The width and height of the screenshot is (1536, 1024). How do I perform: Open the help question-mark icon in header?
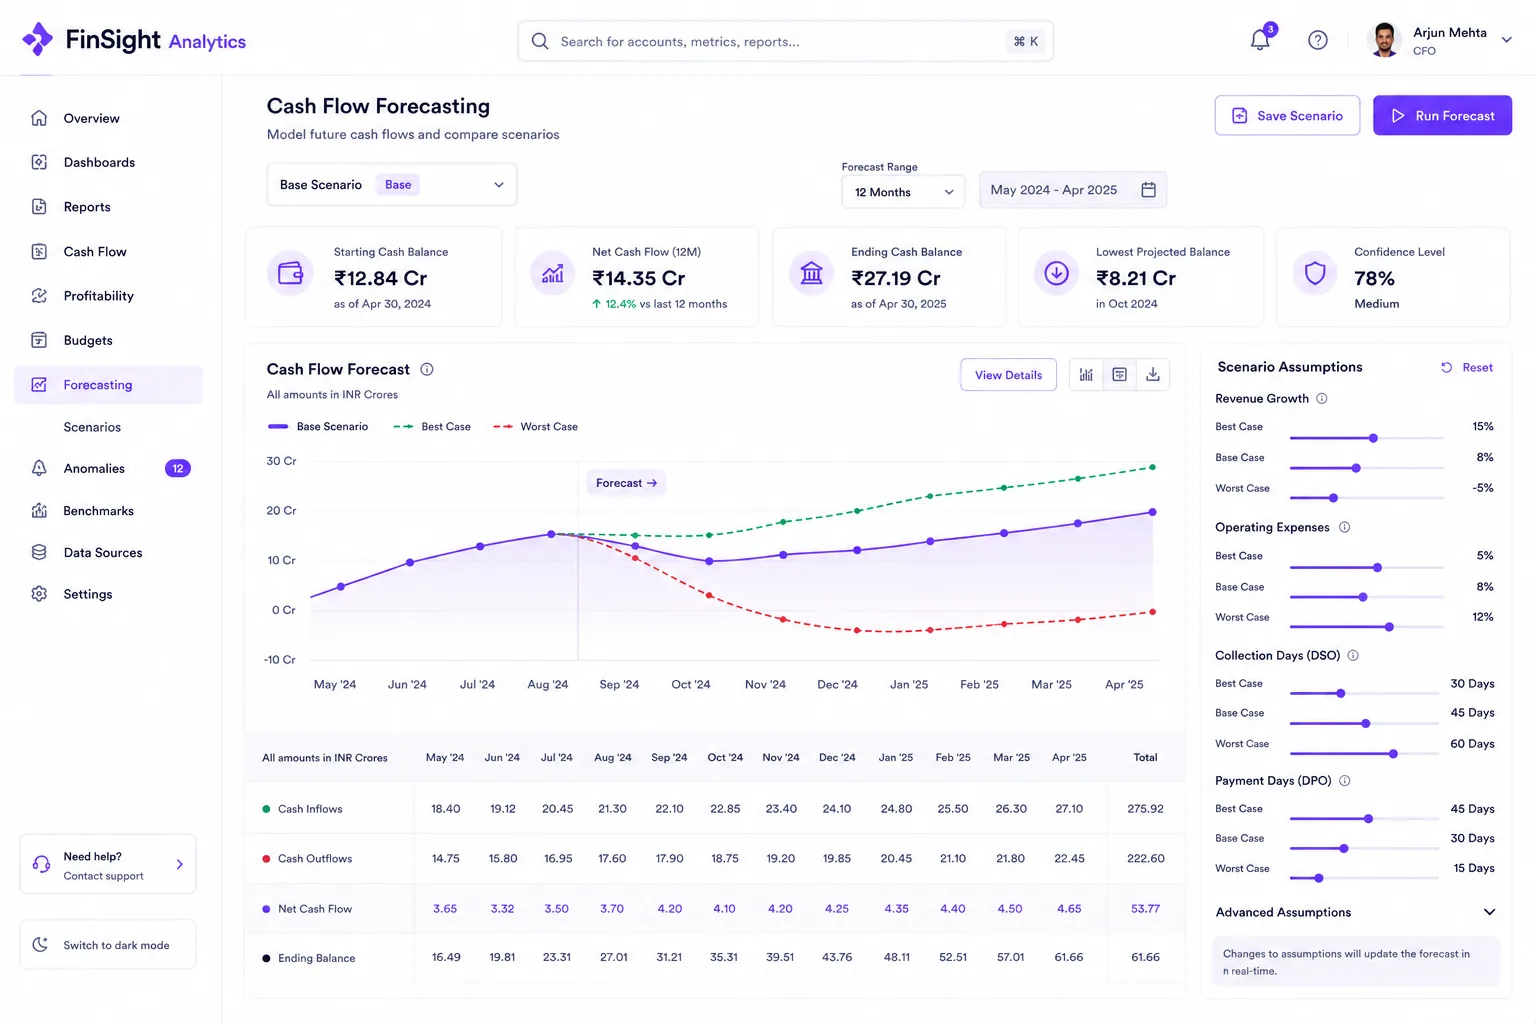(1318, 40)
